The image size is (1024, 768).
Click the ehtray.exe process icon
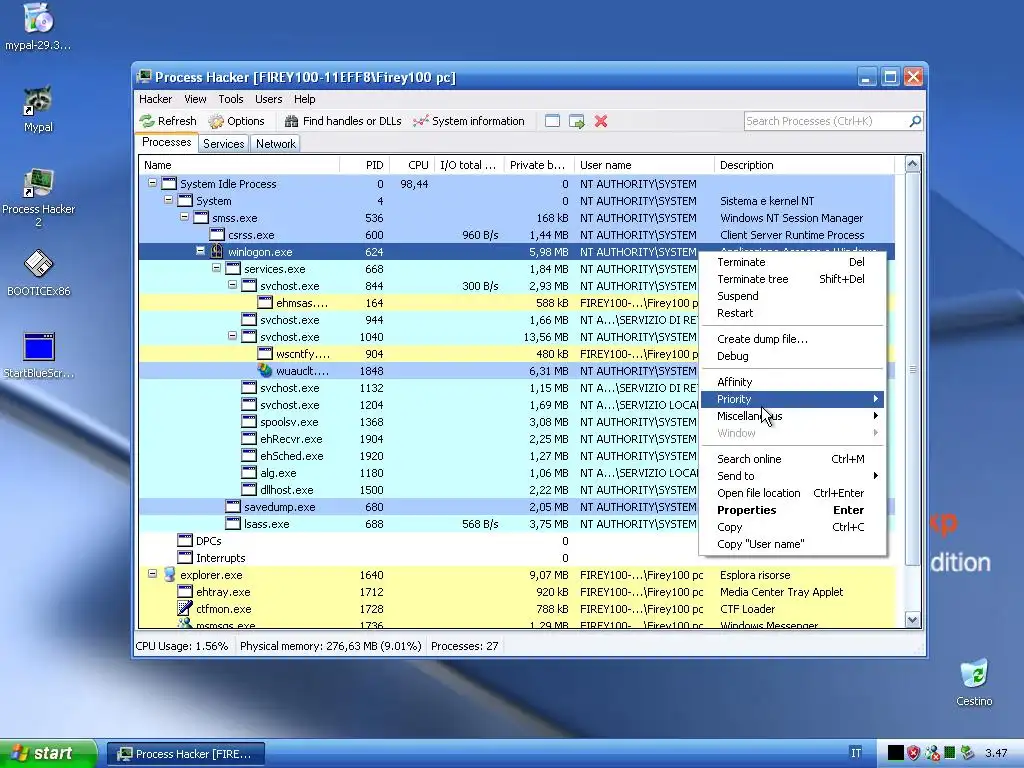tap(185, 592)
